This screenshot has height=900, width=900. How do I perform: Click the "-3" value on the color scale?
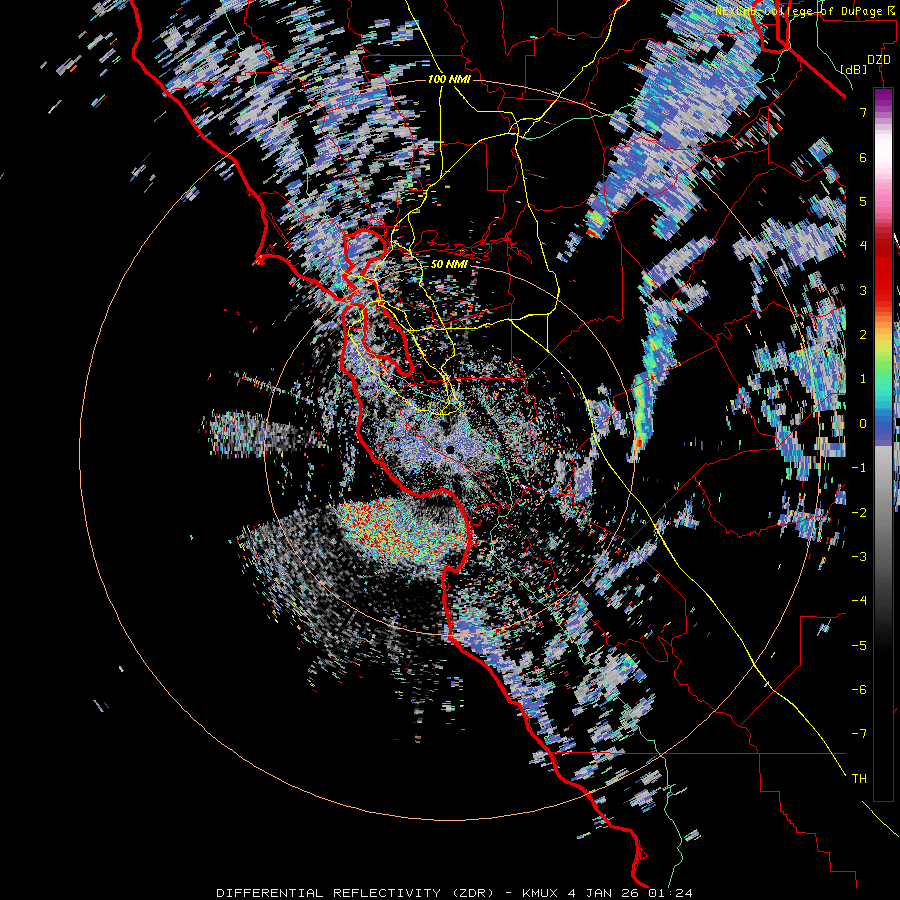[859, 556]
